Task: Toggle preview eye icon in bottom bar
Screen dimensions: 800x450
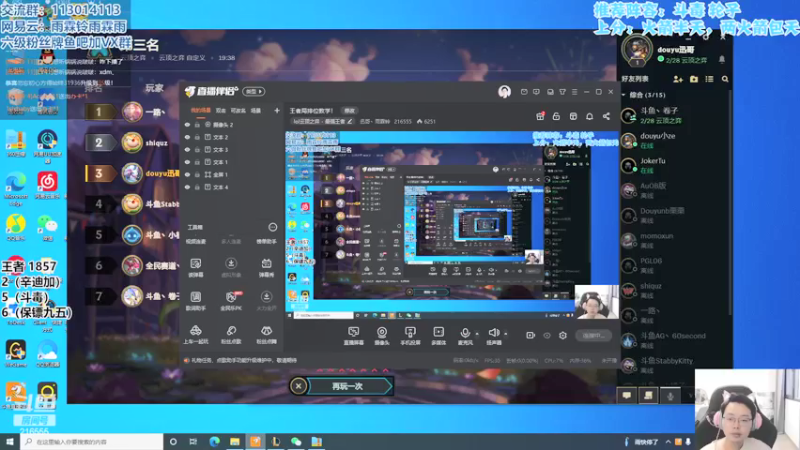Action: click(x=547, y=335)
